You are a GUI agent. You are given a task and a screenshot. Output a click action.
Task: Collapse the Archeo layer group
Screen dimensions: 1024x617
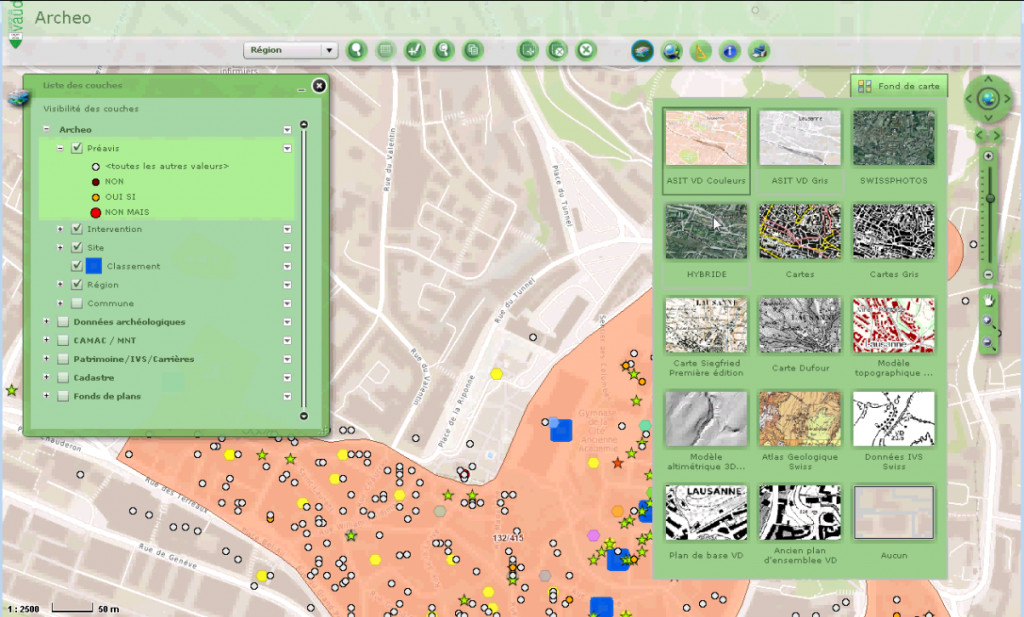click(x=46, y=129)
